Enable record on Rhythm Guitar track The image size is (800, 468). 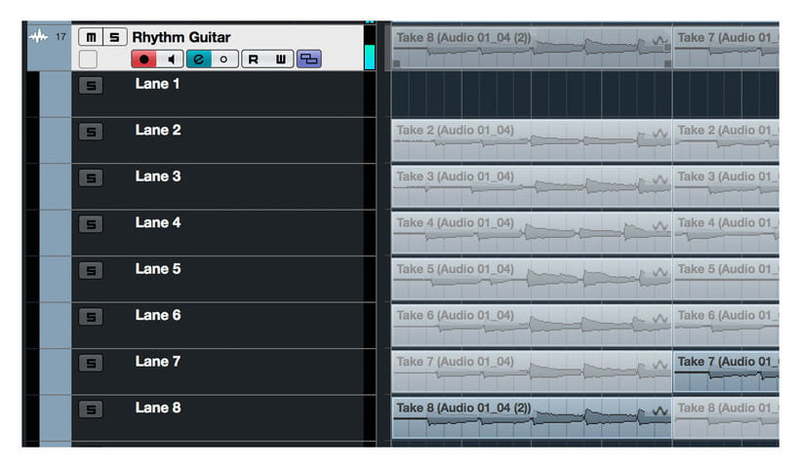tap(144, 59)
